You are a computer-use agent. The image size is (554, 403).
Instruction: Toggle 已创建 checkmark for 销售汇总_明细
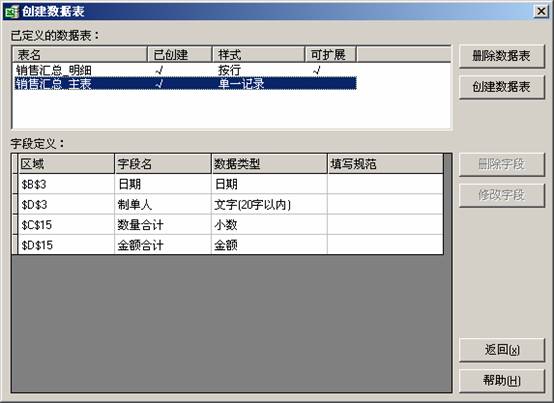[159, 70]
